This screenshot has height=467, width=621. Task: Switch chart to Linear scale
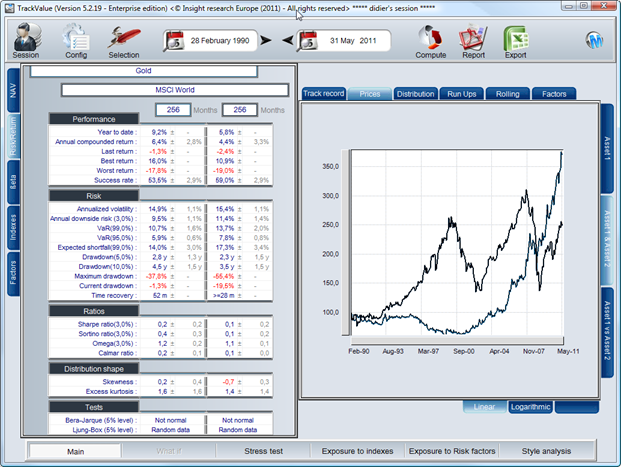484,407
